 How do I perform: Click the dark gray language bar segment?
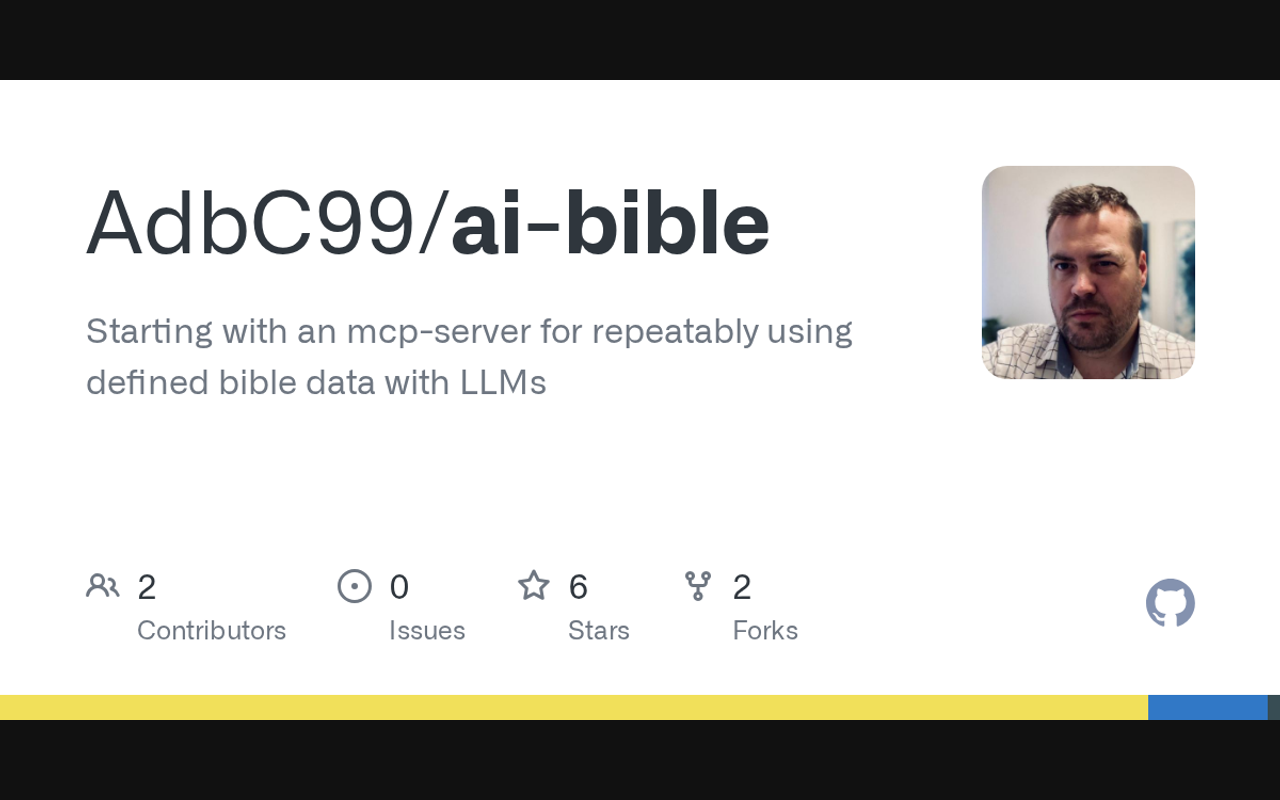1274,707
